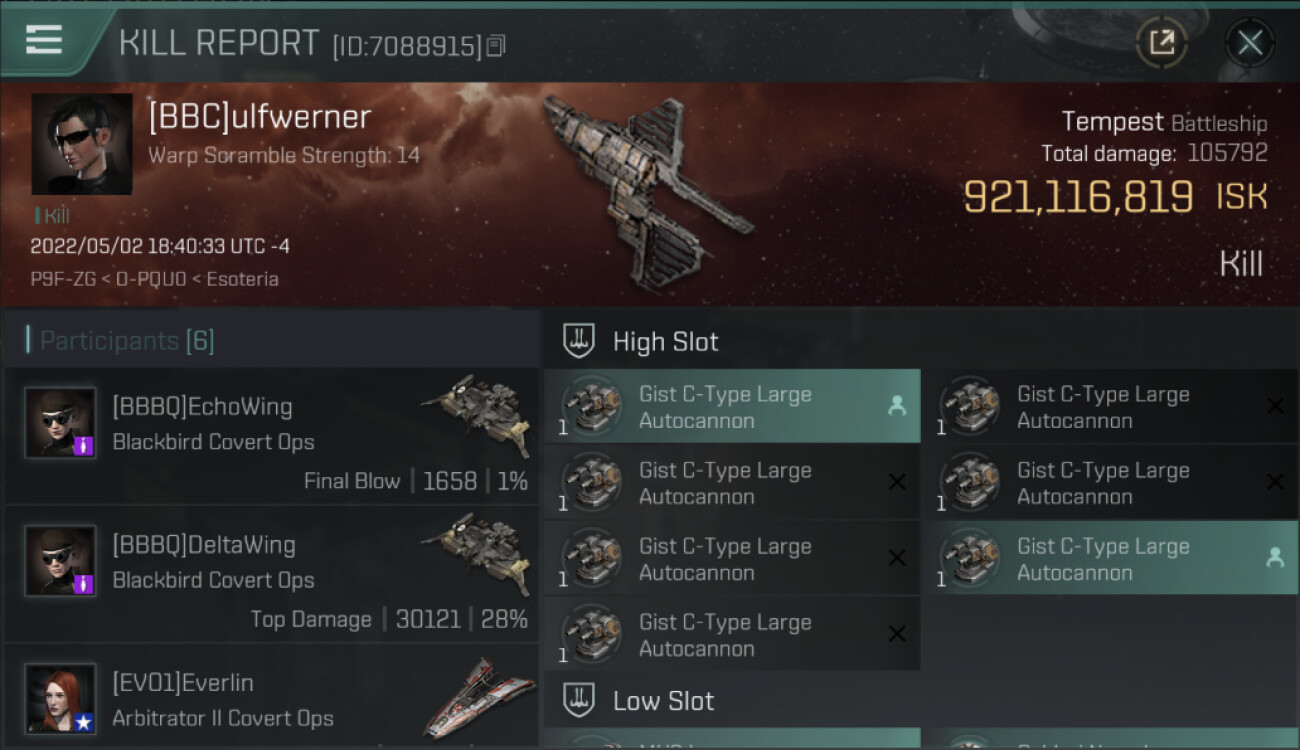Click the High Slot section icon
Image resolution: width=1300 pixels, height=750 pixels.
pyautogui.click(x=579, y=341)
